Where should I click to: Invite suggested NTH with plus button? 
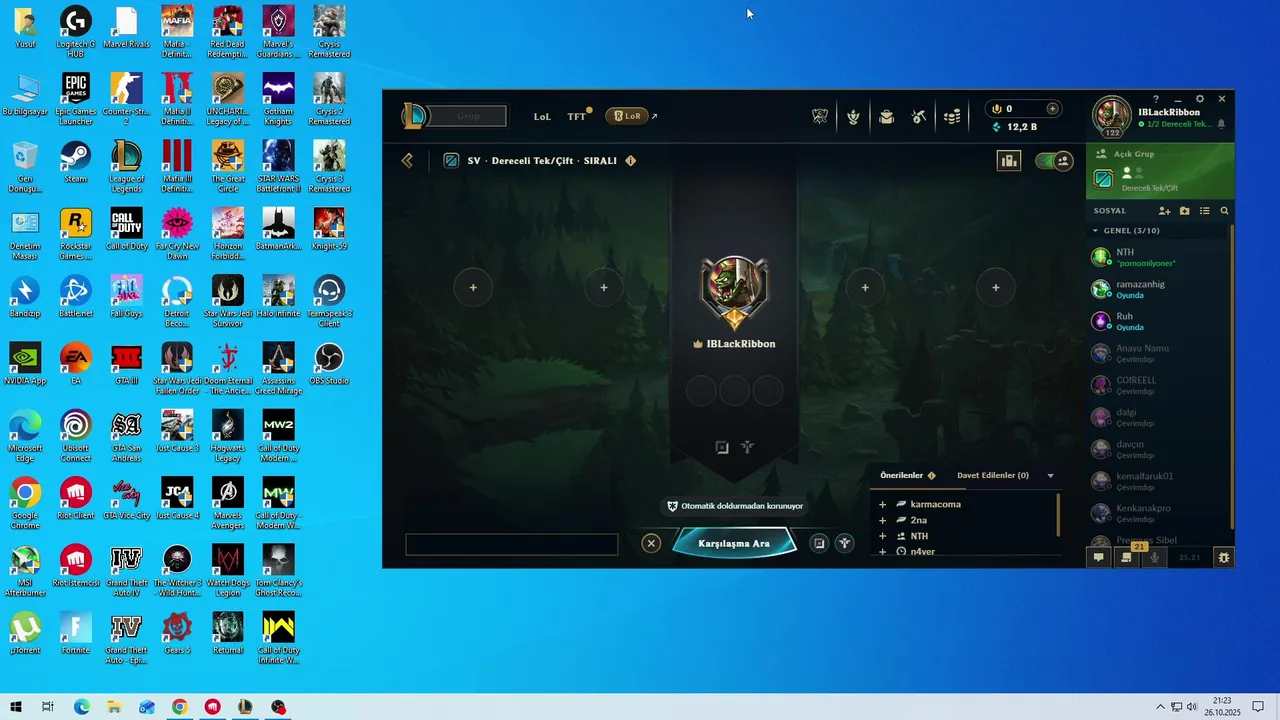(882, 536)
